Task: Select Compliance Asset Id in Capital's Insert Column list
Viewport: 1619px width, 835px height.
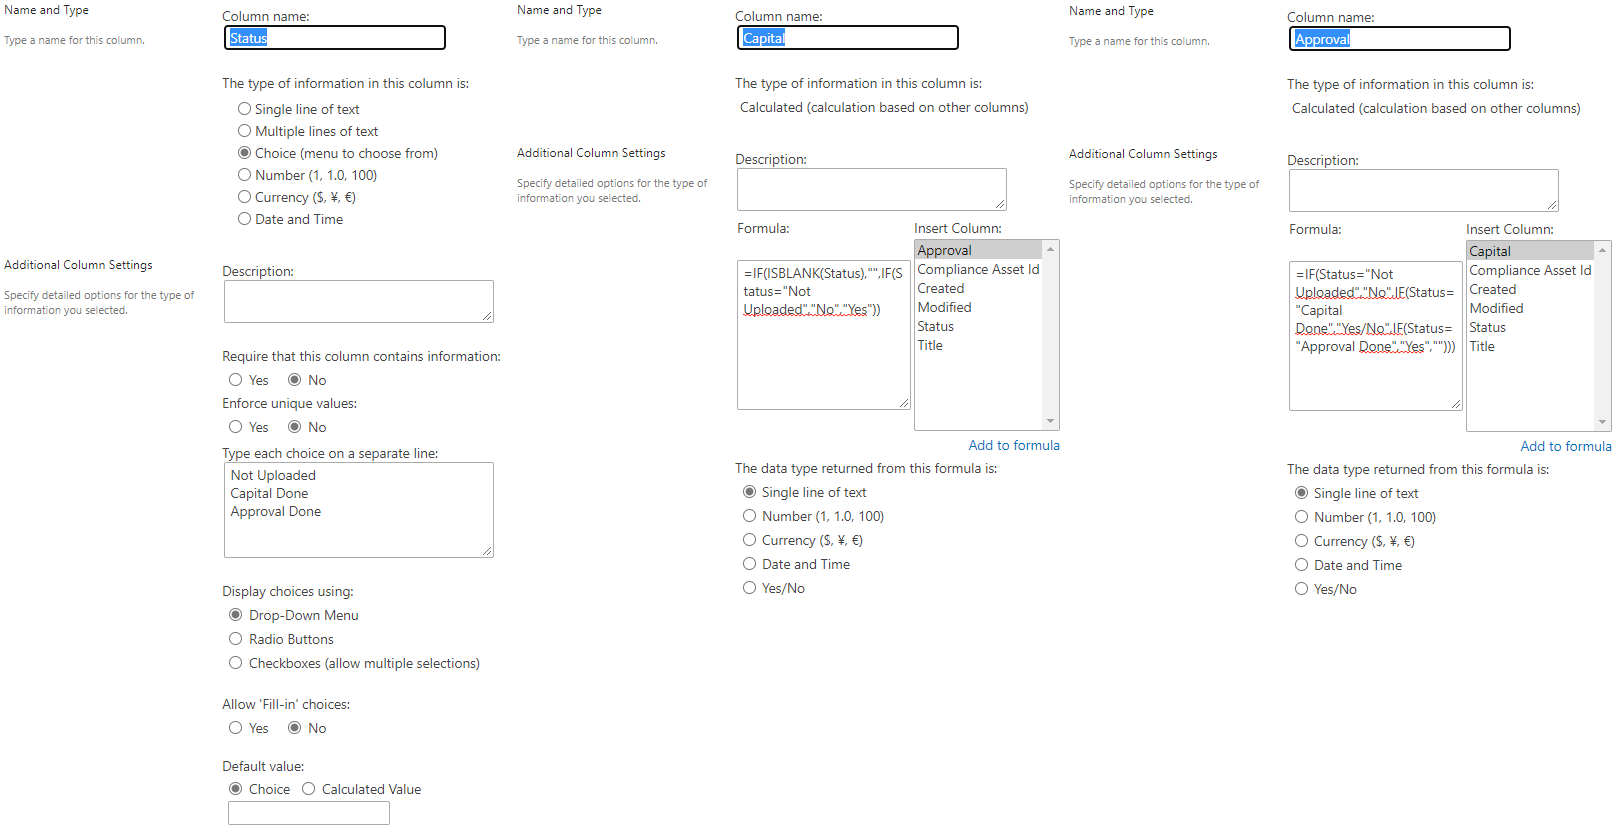Action: [x=978, y=269]
